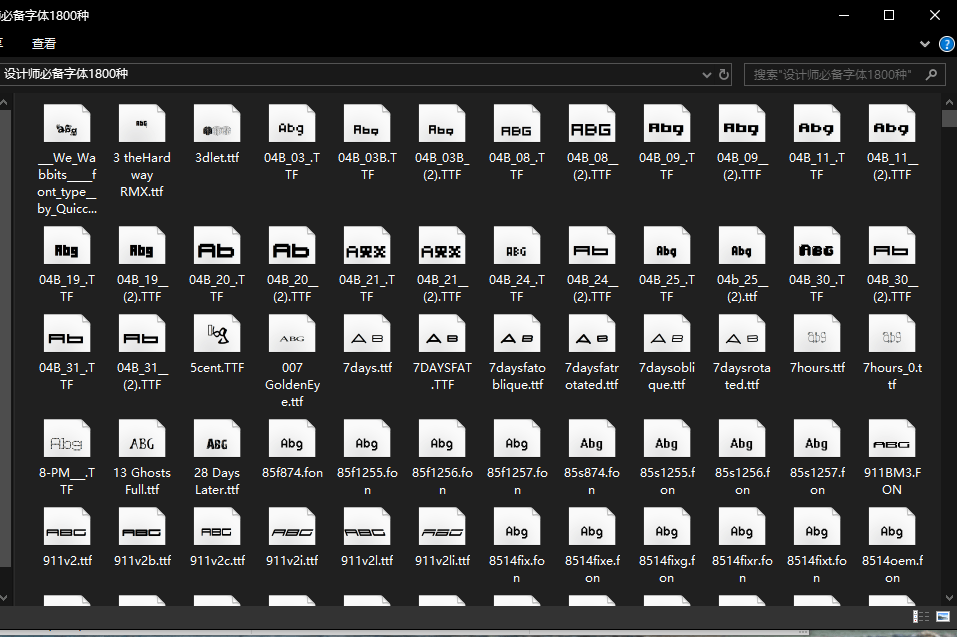This screenshot has height=637, width=957.
Task: Select the 04B_24_.TTF font file icon
Action: click(x=517, y=246)
